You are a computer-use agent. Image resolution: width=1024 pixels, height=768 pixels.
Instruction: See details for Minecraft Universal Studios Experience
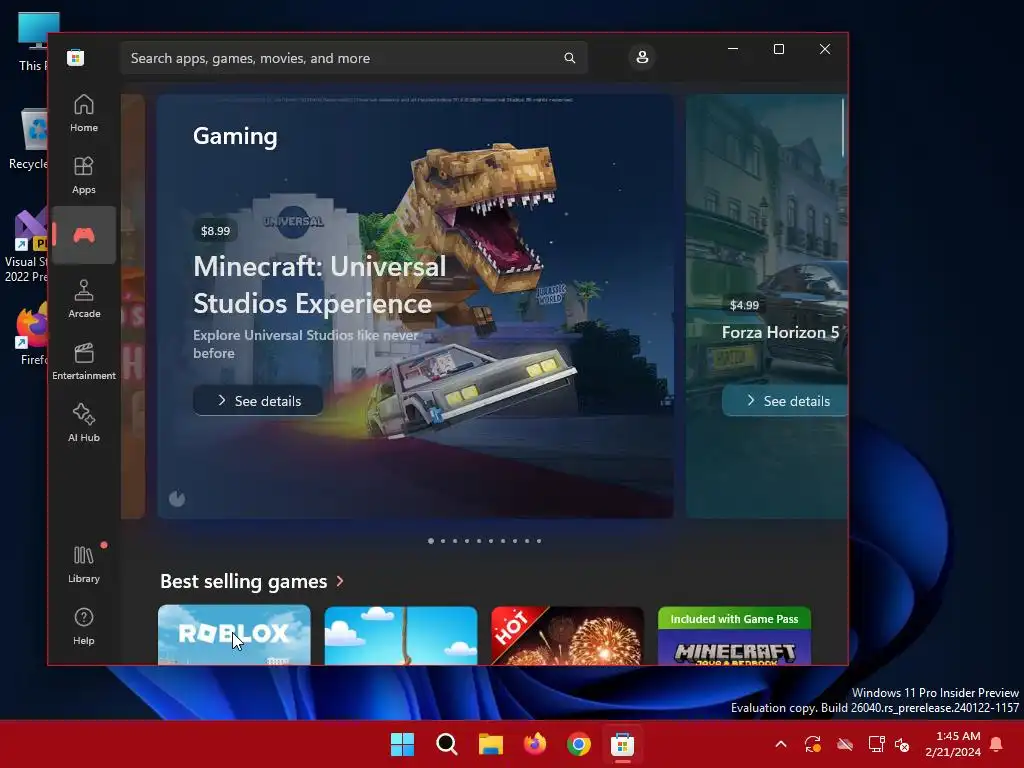(258, 400)
